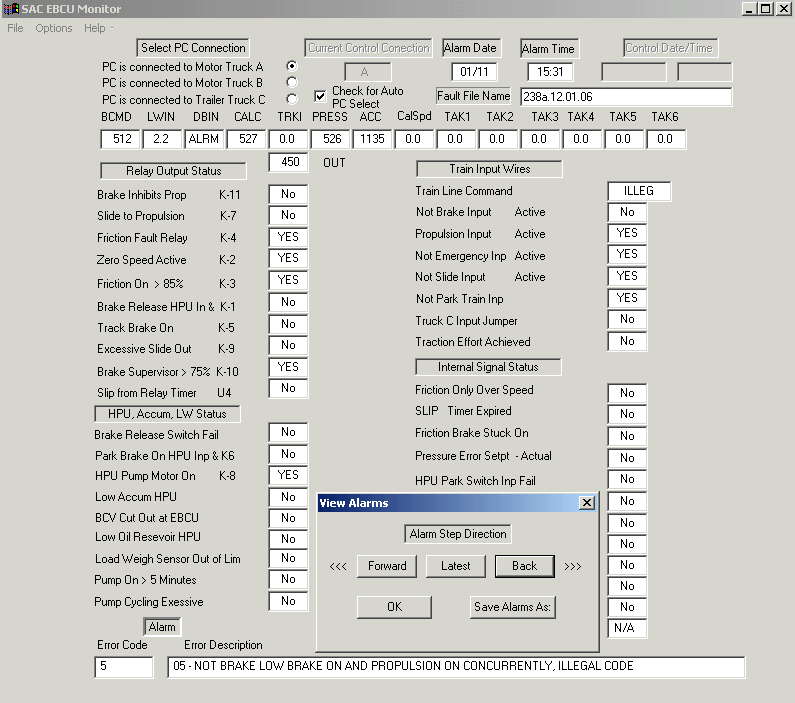Click the Error Description text box
Viewport: 795px width, 703px height.
click(455, 667)
